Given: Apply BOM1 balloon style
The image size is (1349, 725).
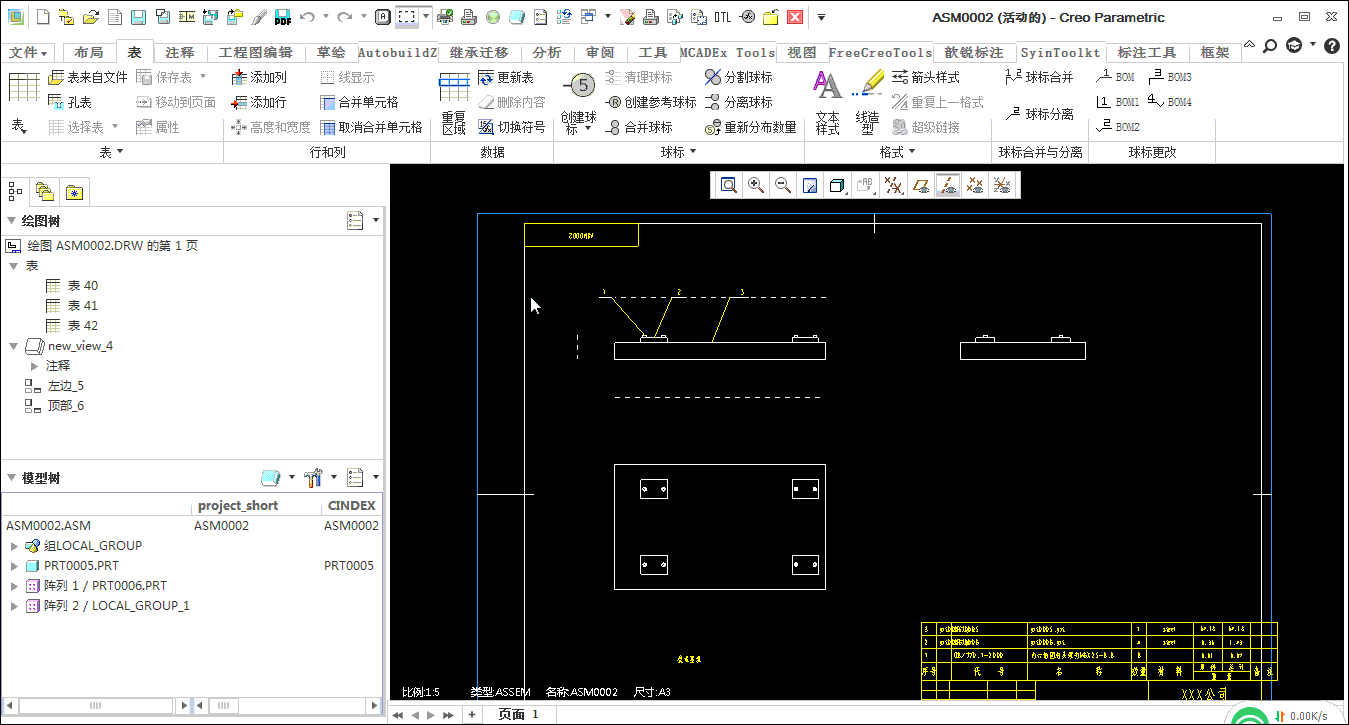Looking at the screenshot, I should [1118, 102].
